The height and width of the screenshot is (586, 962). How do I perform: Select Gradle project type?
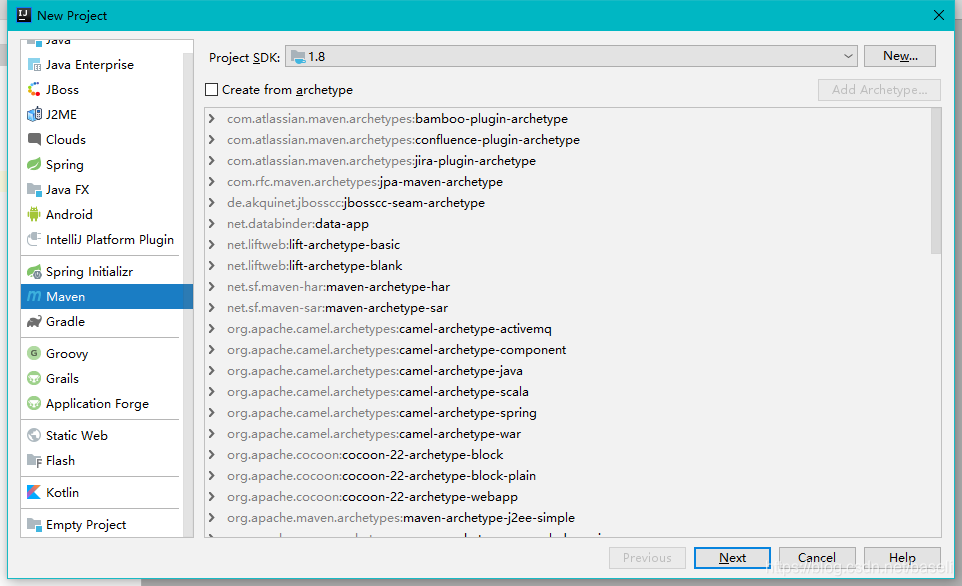(101, 322)
